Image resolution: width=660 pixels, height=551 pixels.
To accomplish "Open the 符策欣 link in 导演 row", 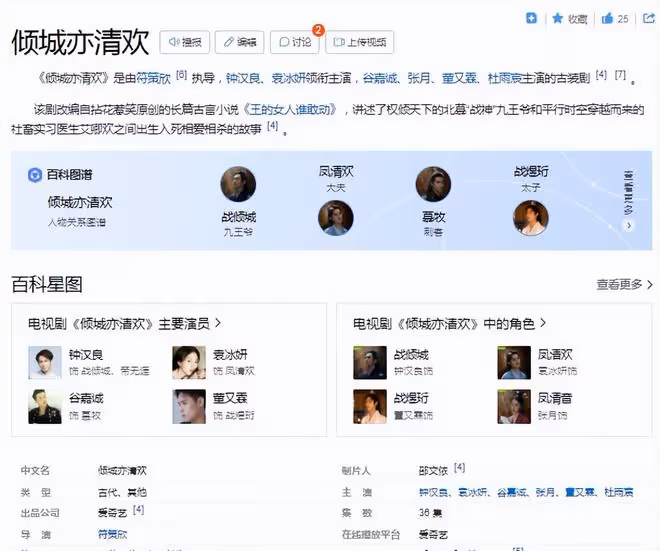I will point(112,535).
